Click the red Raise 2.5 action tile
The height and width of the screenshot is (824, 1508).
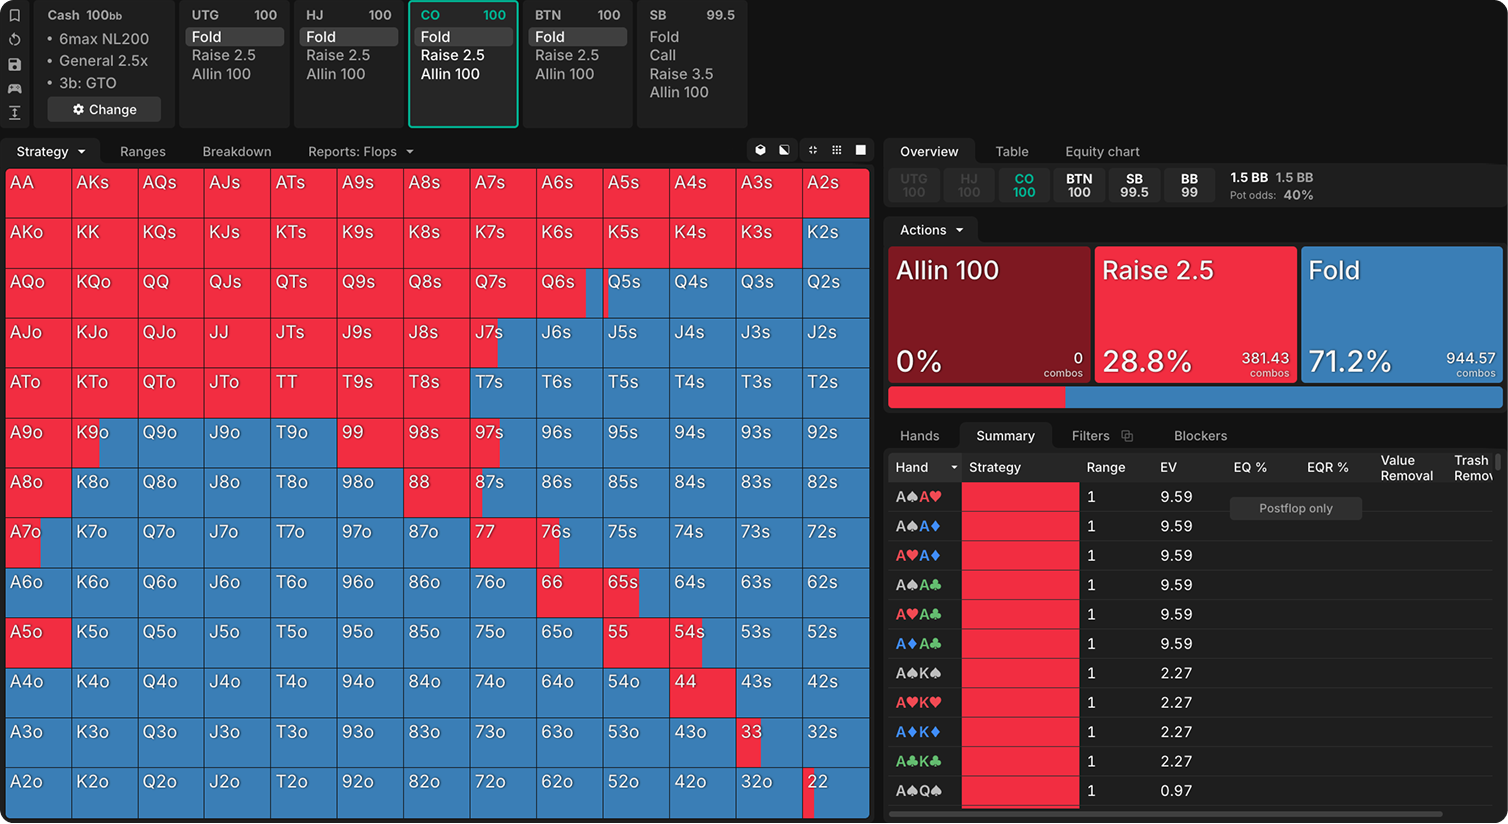tap(1196, 315)
